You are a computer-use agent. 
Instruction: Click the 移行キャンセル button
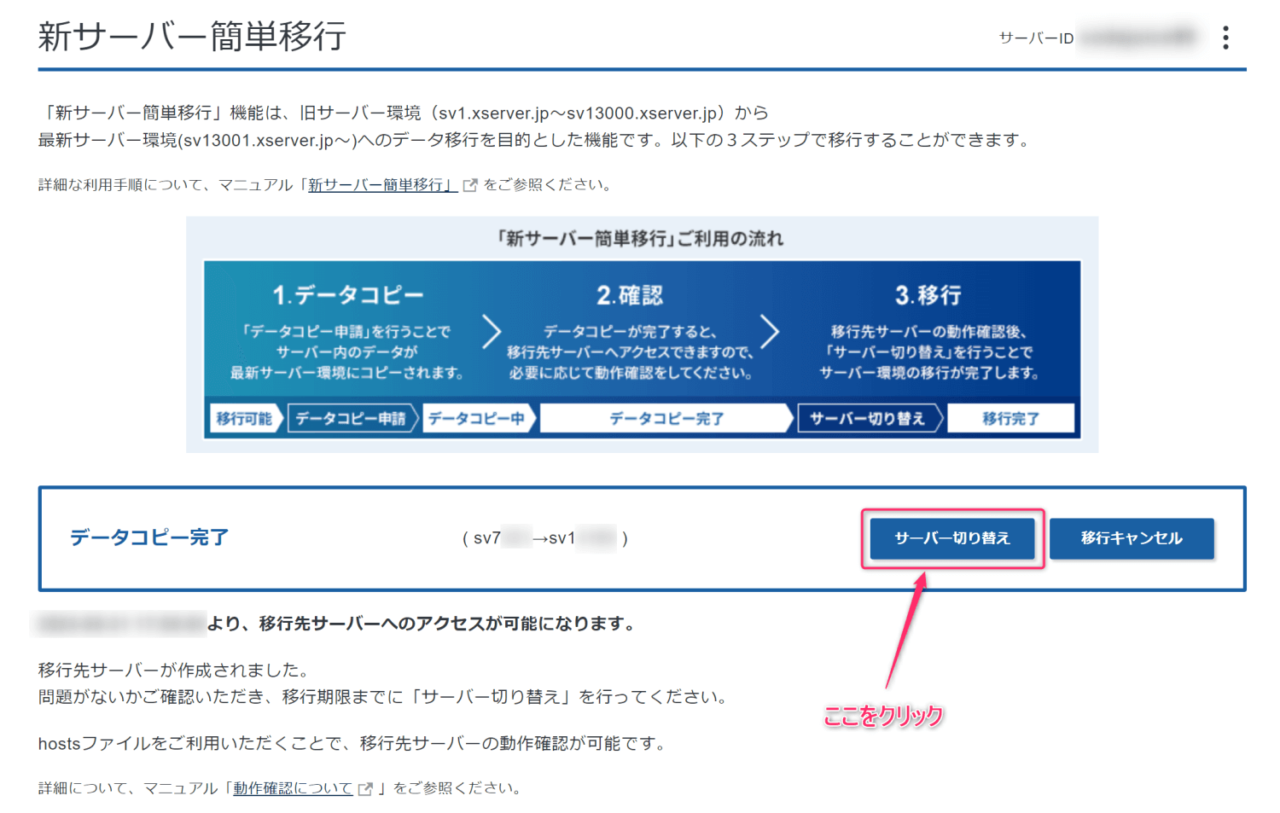click(x=1132, y=538)
